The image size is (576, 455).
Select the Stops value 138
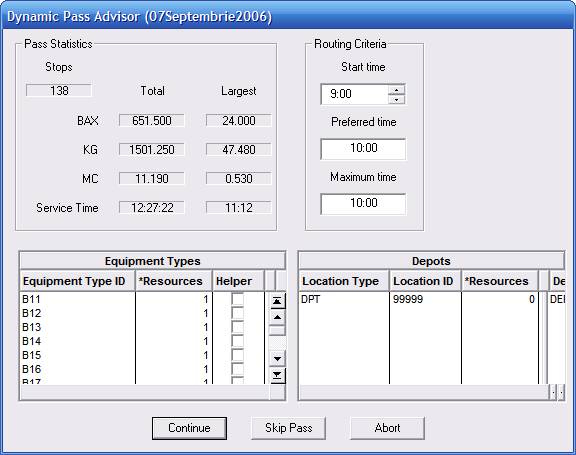point(59,90)
